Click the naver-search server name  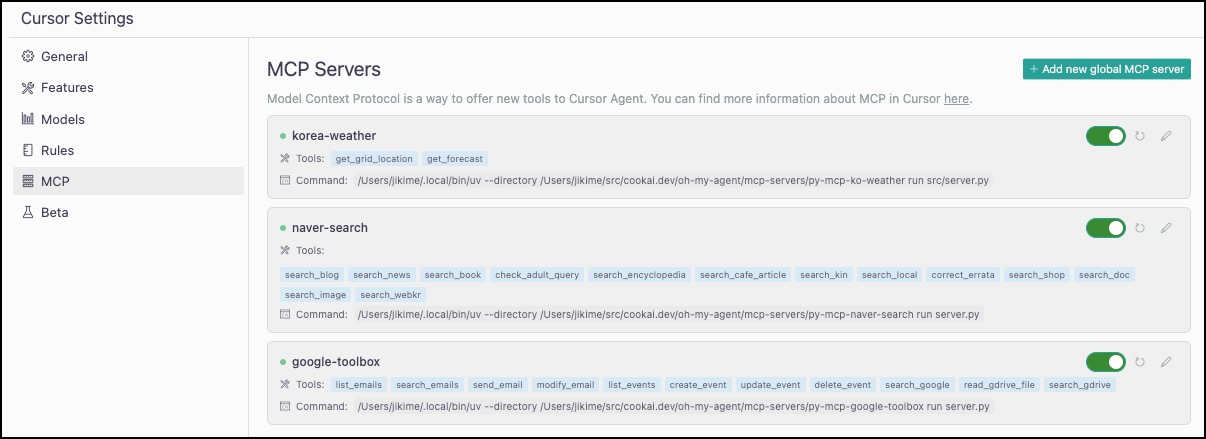pos(330,228)
